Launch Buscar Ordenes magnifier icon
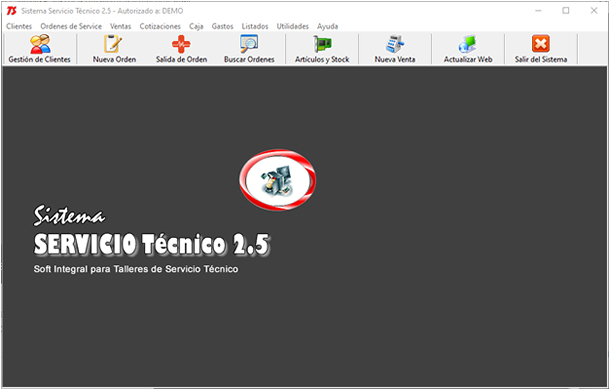 [249, 44]
